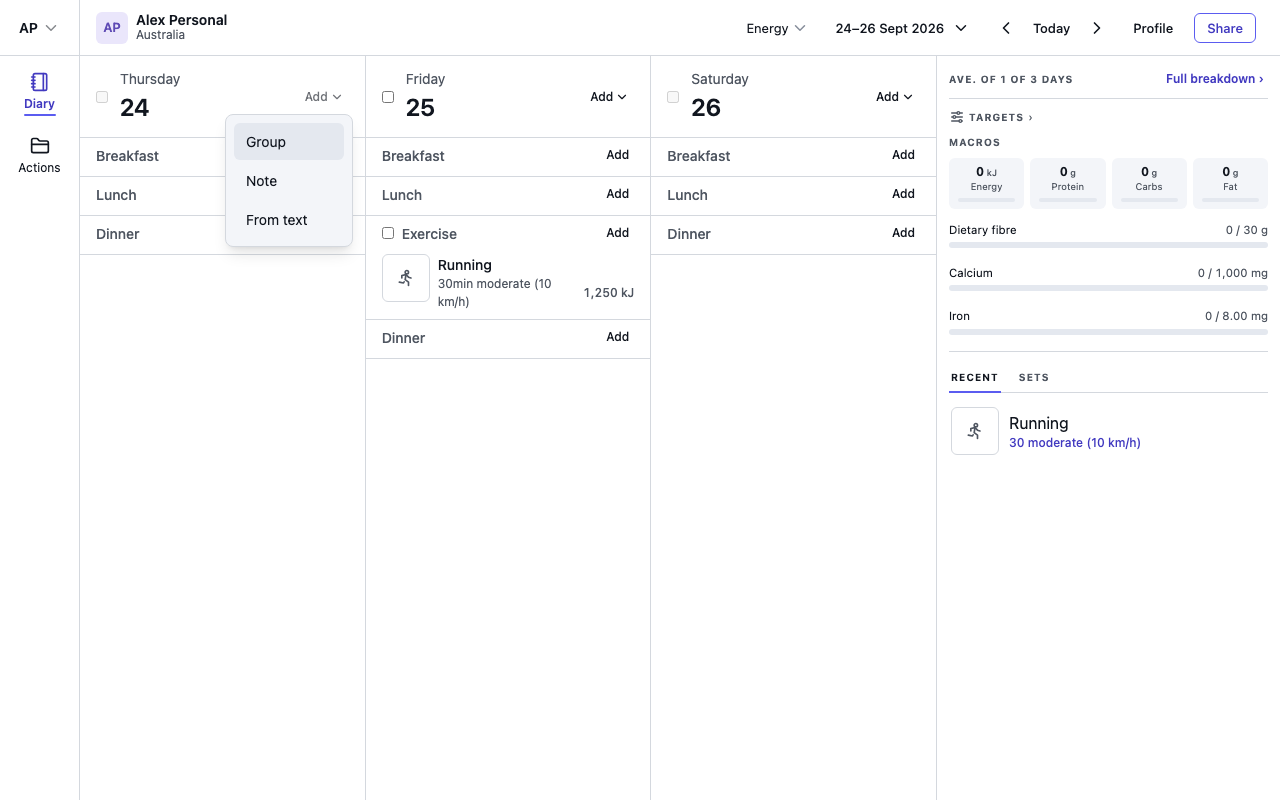Go to the next date range arrow

point(1097,28)
